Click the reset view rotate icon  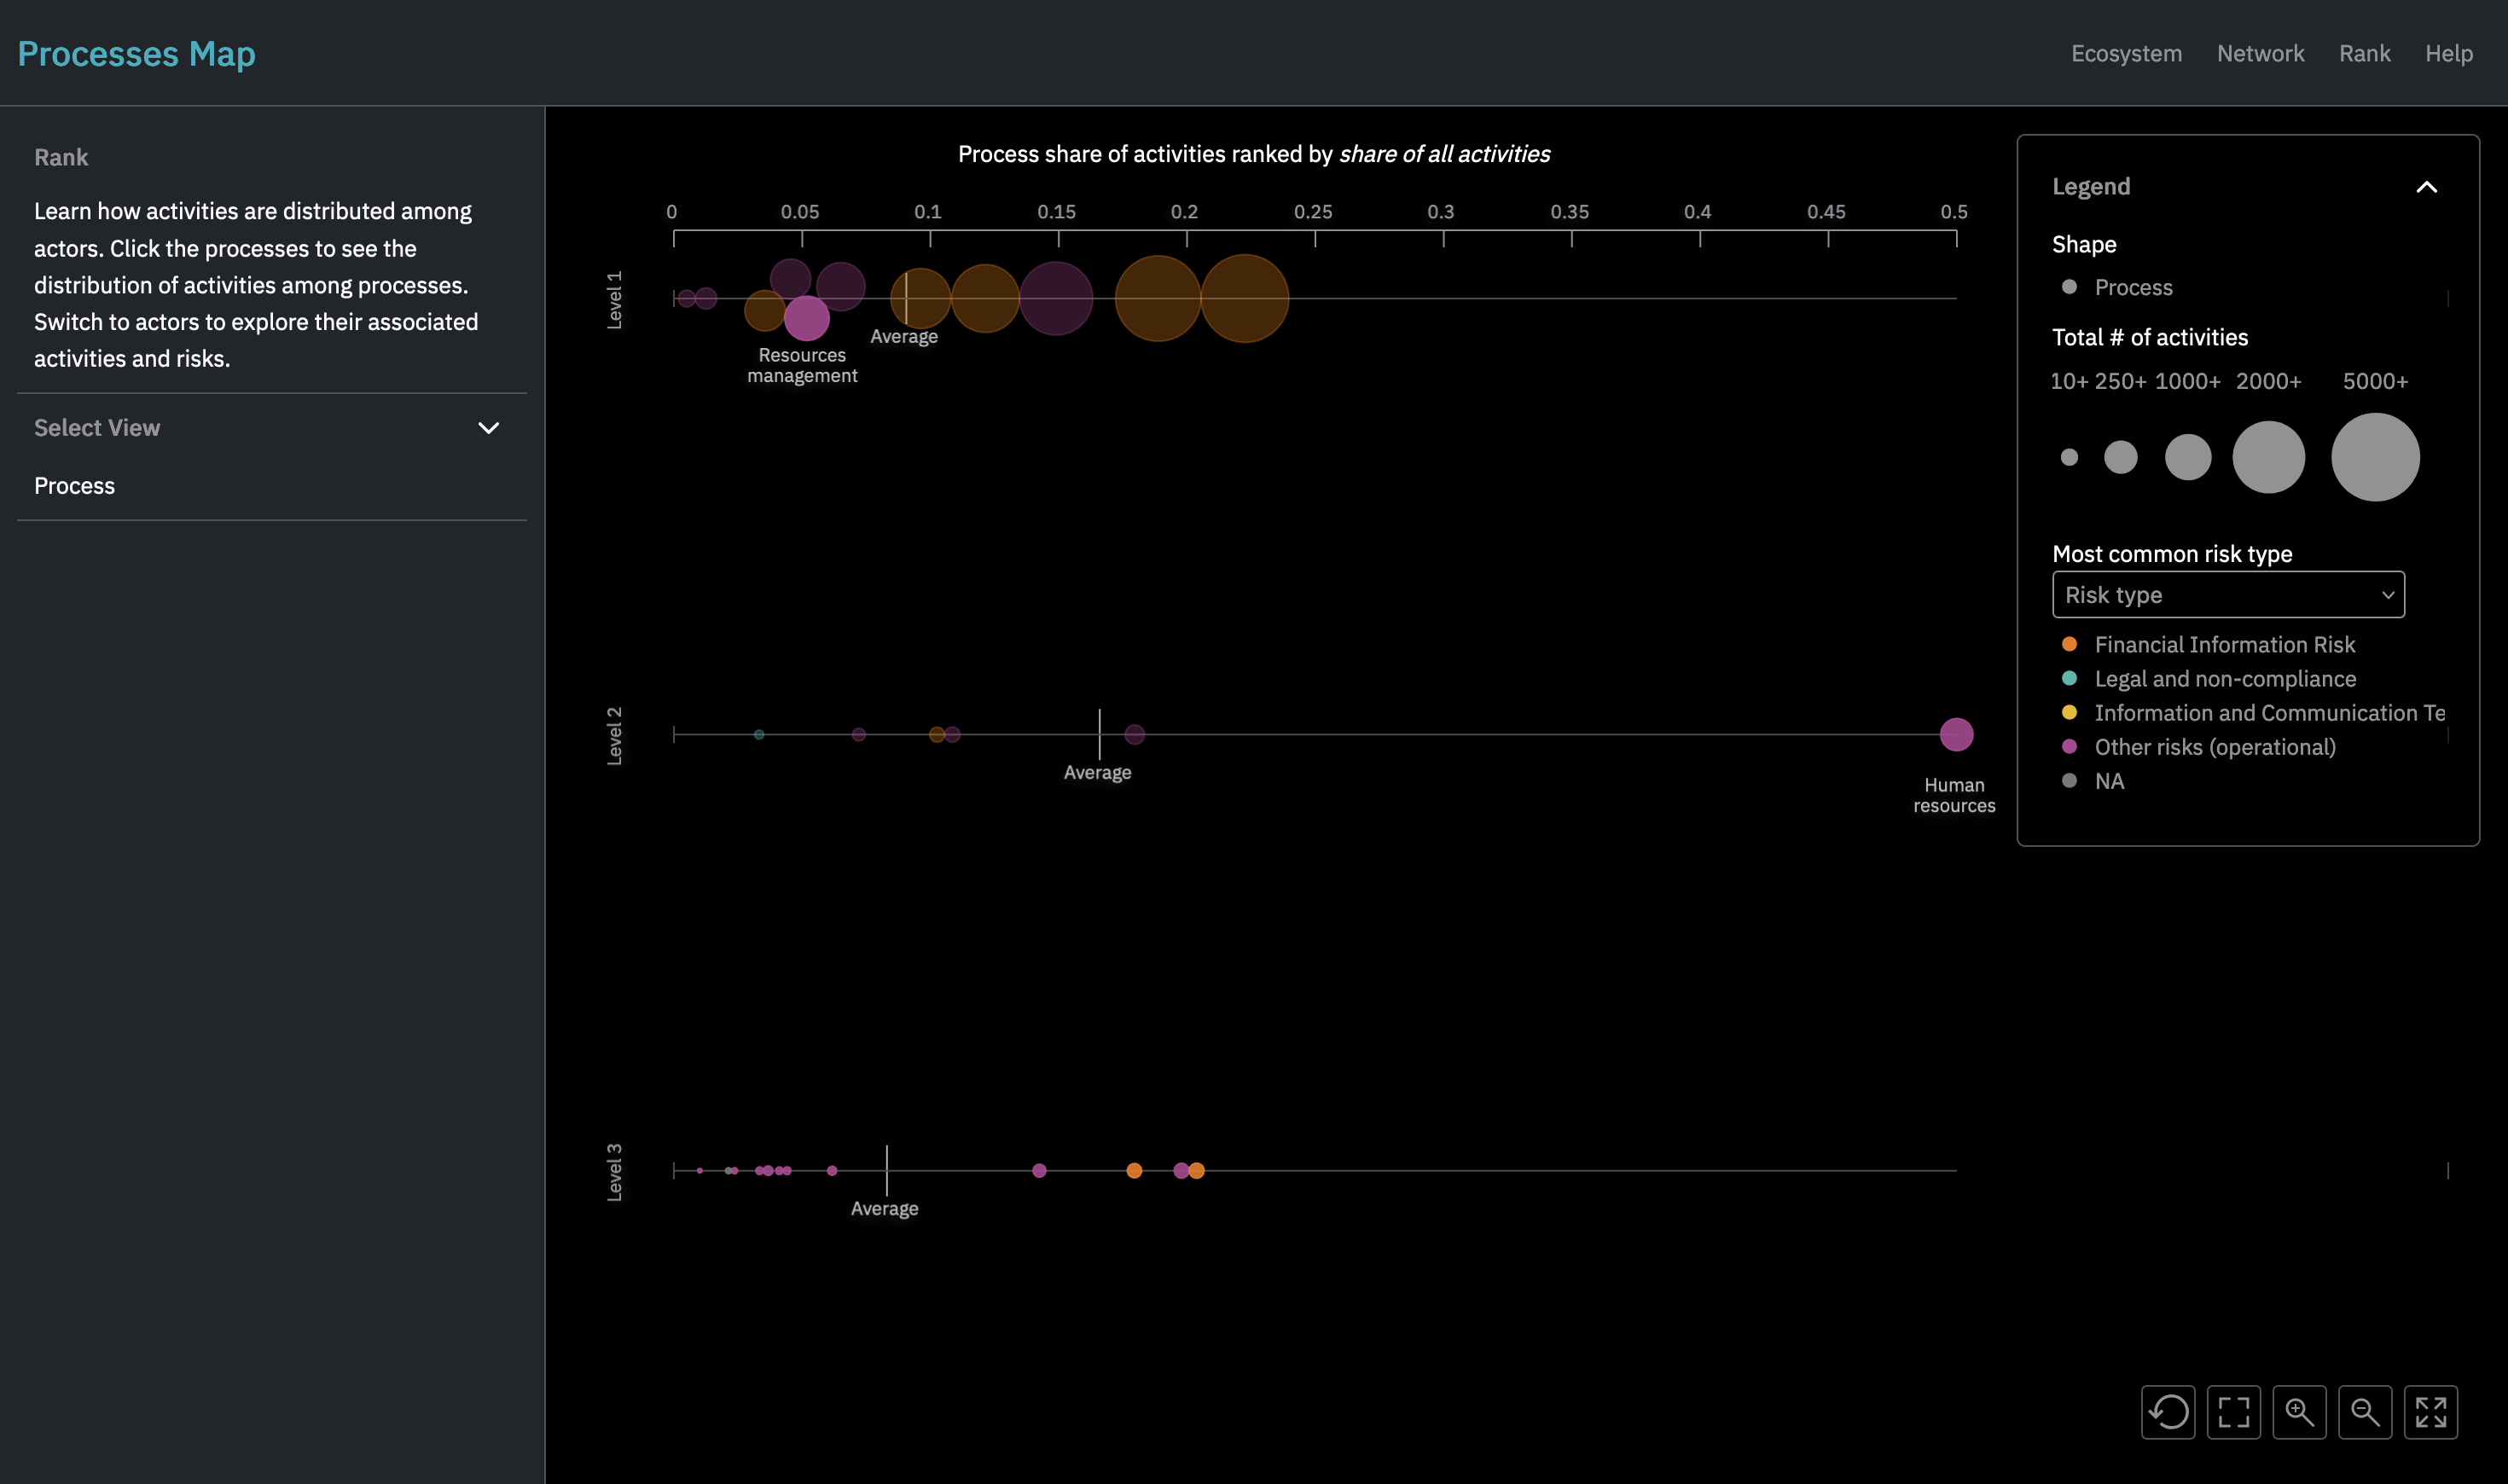[x=2167, y=1412]
